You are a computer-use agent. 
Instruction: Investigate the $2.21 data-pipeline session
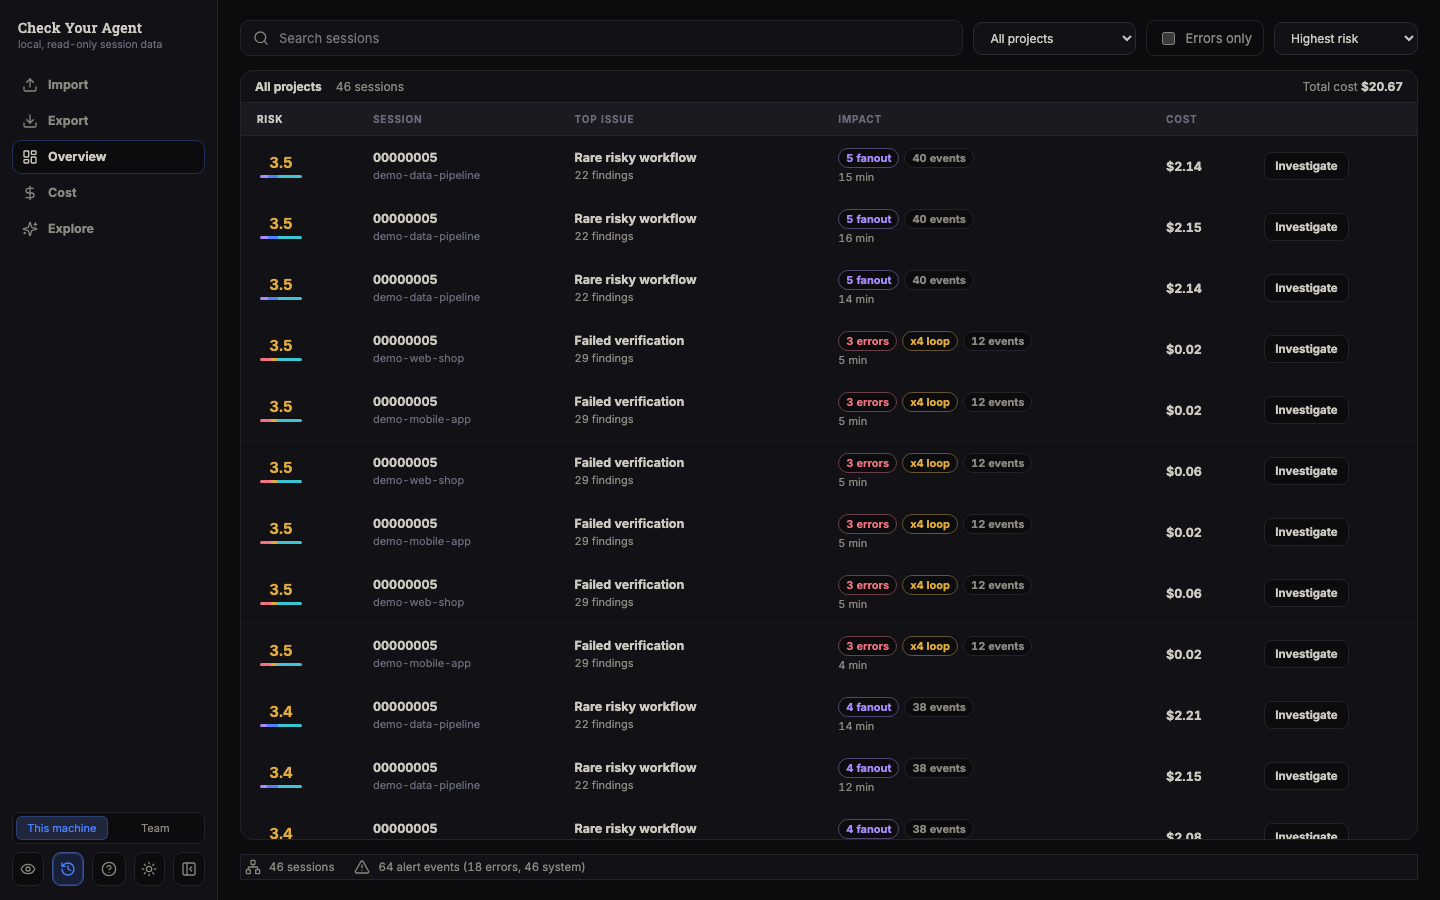pos(1306,715)
